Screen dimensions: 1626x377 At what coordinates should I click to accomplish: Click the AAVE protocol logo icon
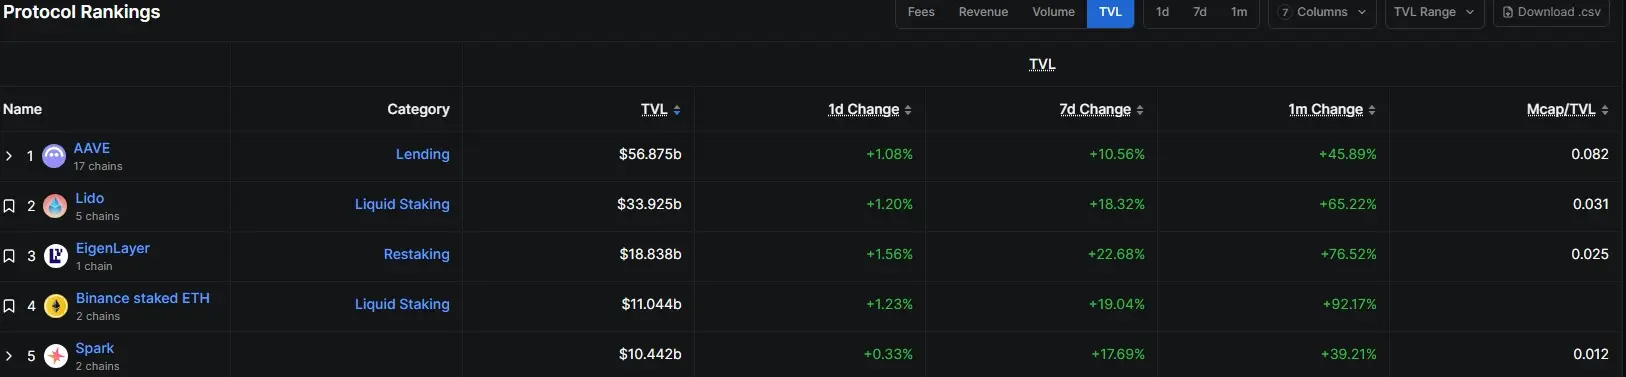click(x=54, y=156)
